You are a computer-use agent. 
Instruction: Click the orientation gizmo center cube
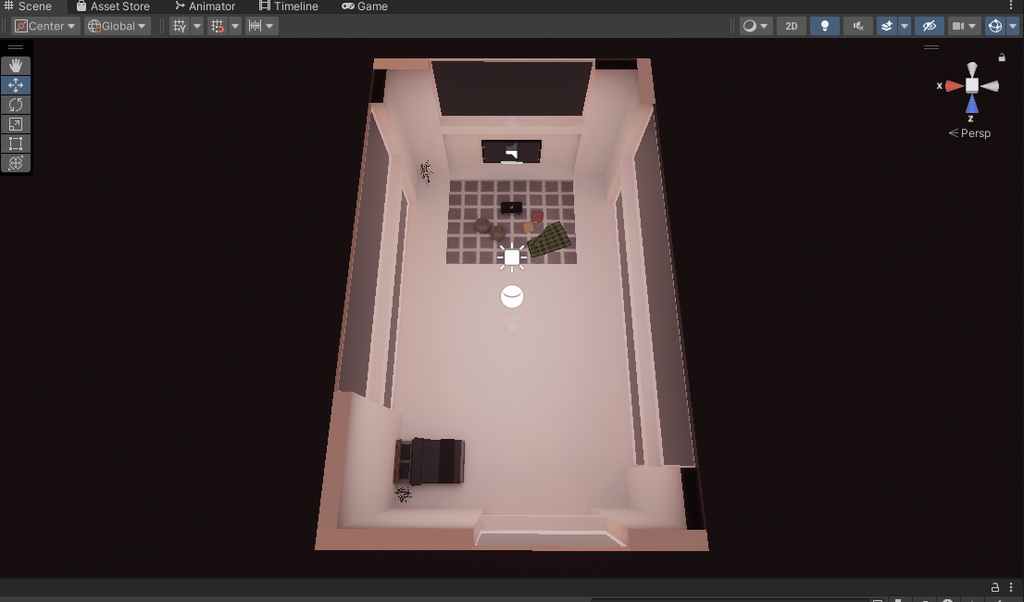pyautogui.click(x=972, y=86)
